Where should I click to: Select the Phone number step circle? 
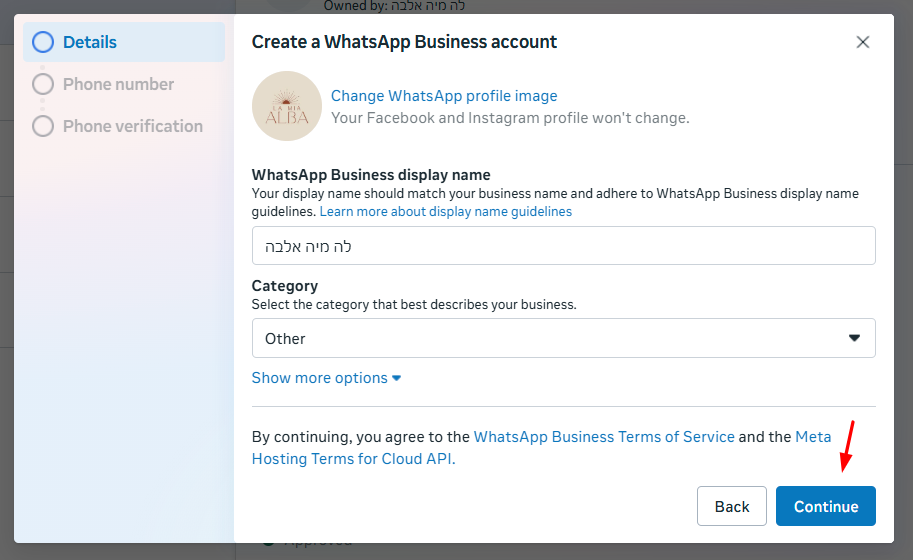(42, 84)
